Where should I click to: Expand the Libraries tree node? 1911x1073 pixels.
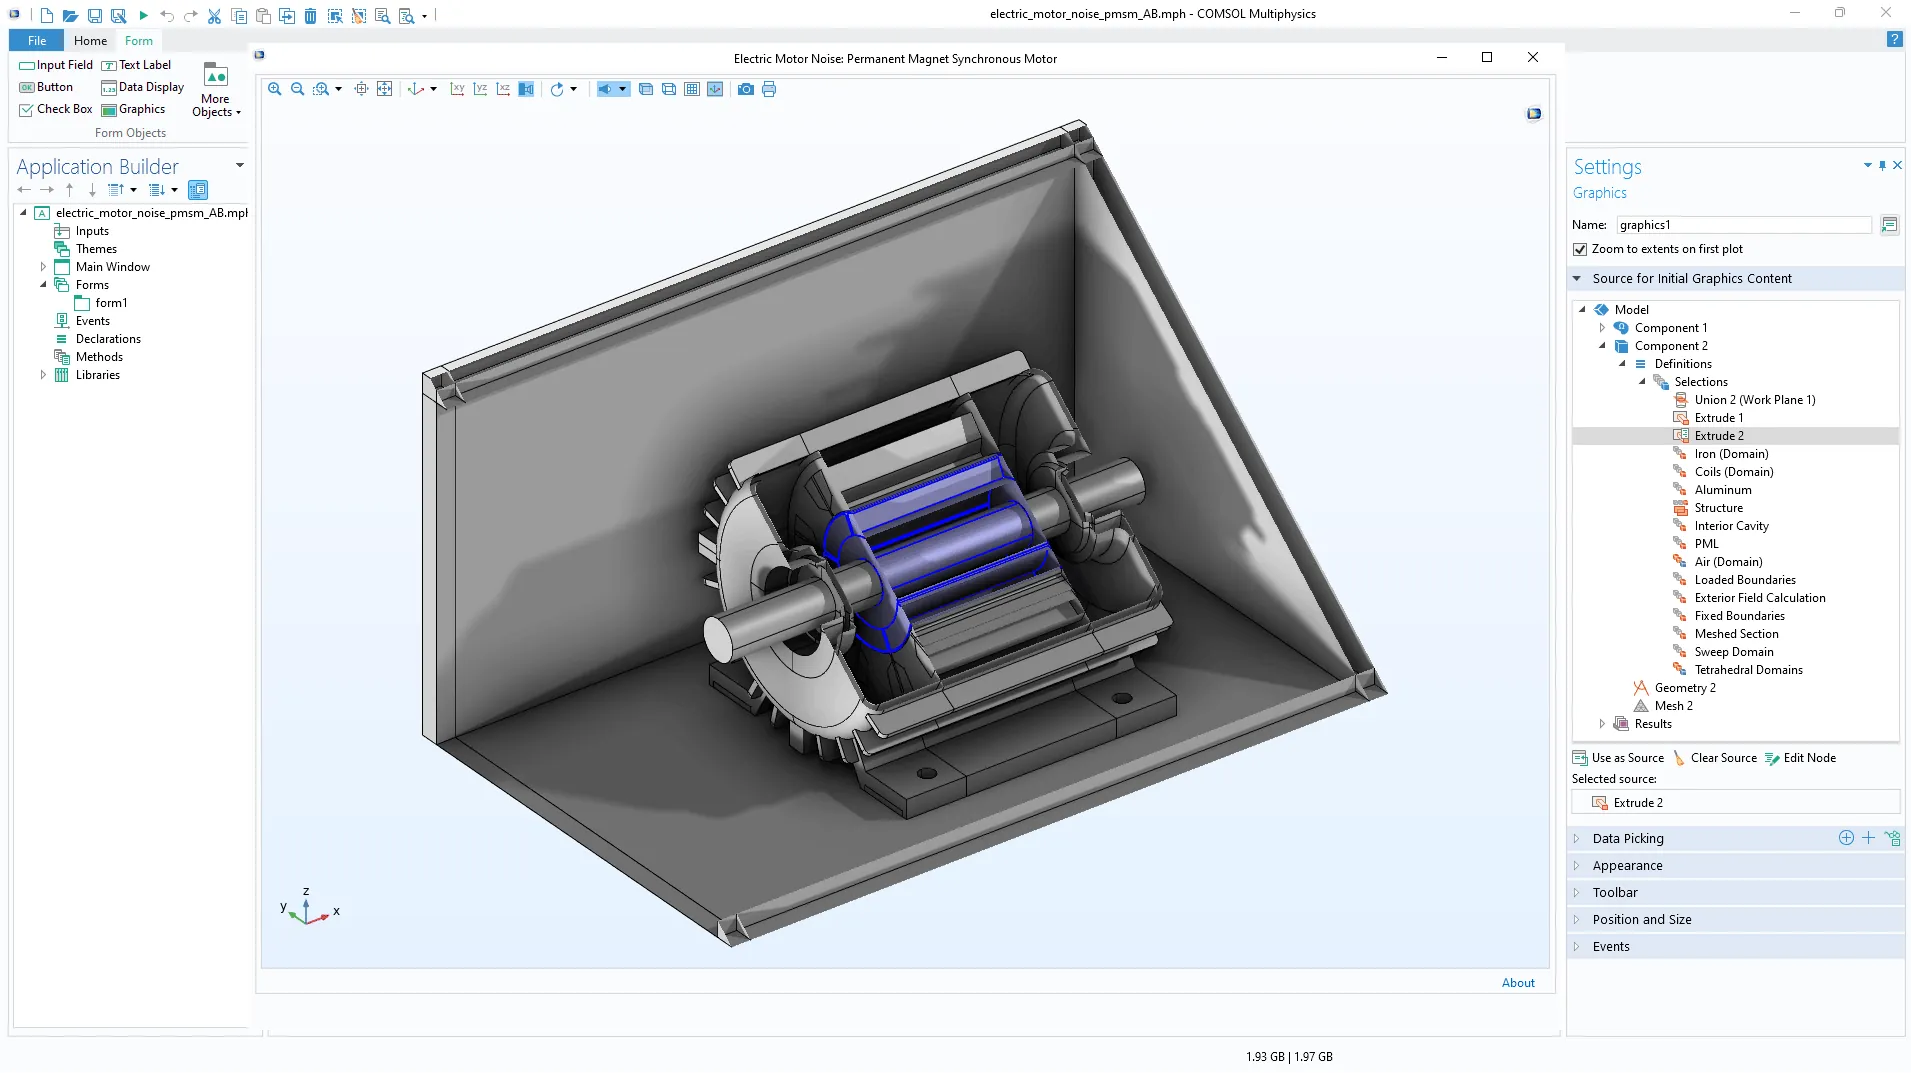pyautogui.click(x=43, y=375)
